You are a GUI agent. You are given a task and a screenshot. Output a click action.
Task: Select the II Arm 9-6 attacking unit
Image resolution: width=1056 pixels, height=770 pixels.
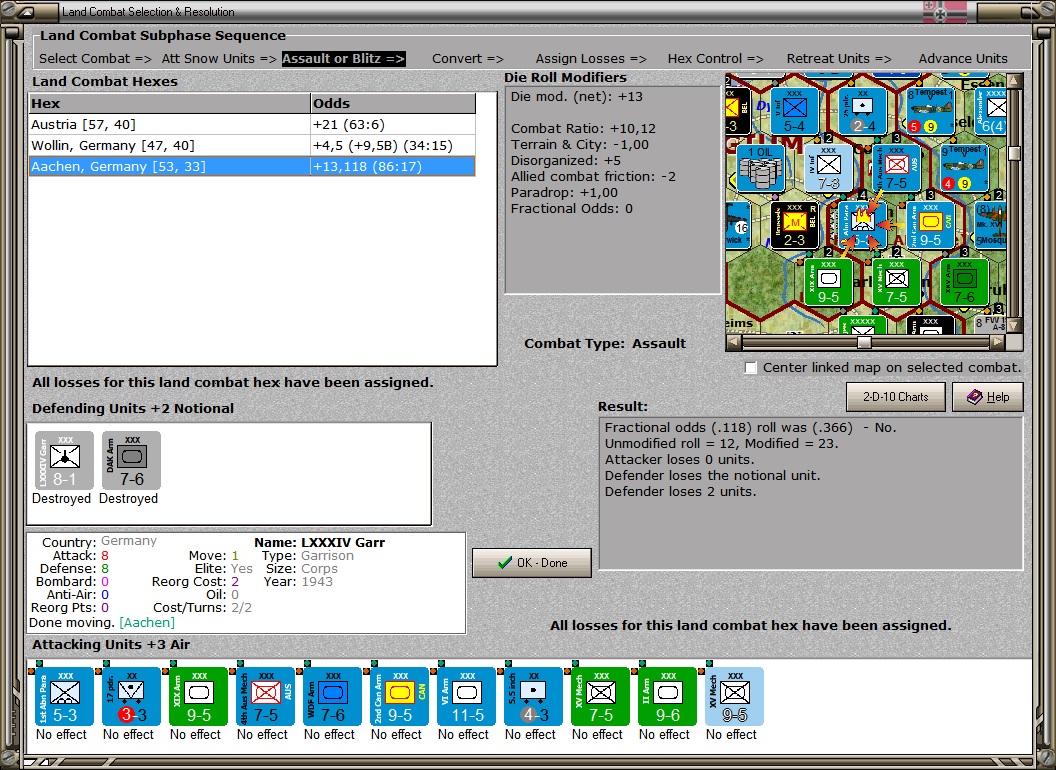[x=667, y=697]
